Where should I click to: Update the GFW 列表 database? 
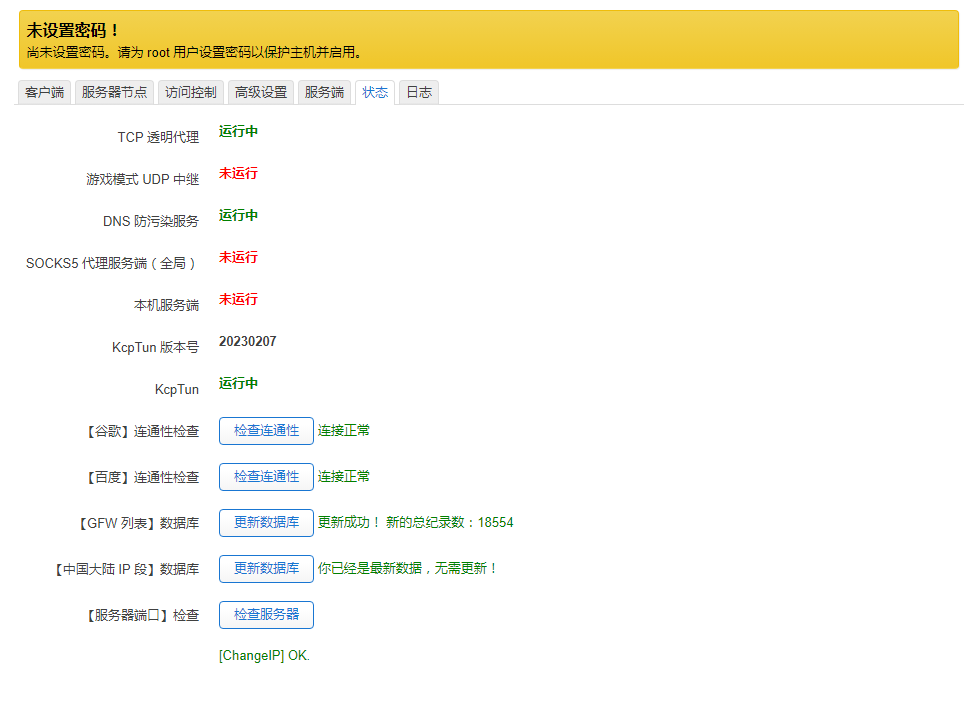coord(266,523)
